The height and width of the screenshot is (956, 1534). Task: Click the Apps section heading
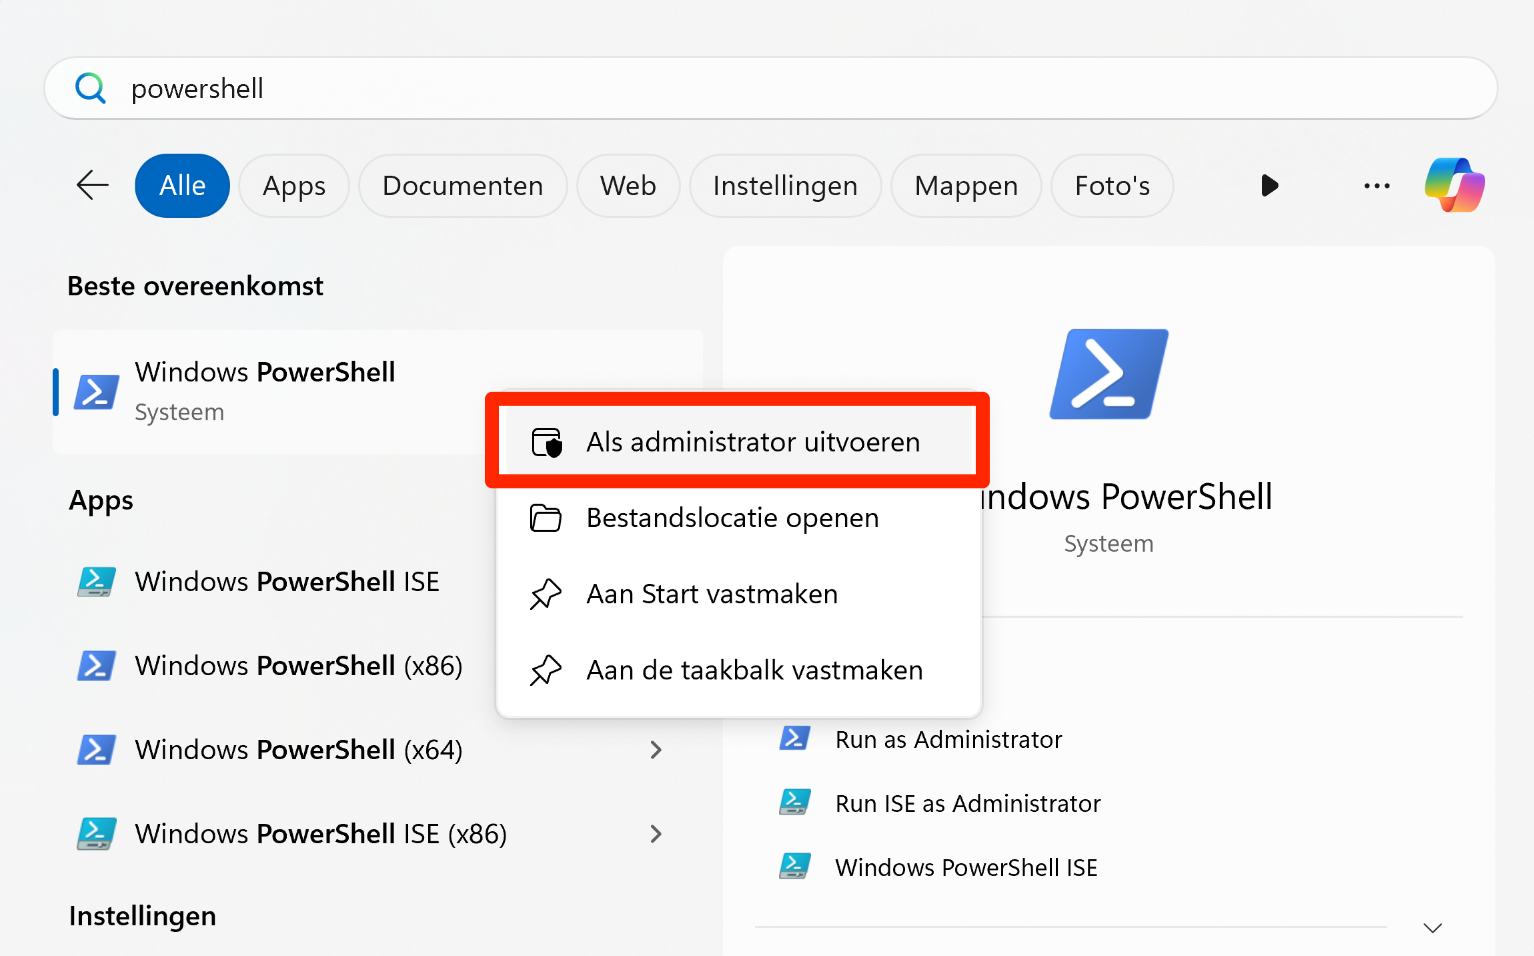point(101,500)
